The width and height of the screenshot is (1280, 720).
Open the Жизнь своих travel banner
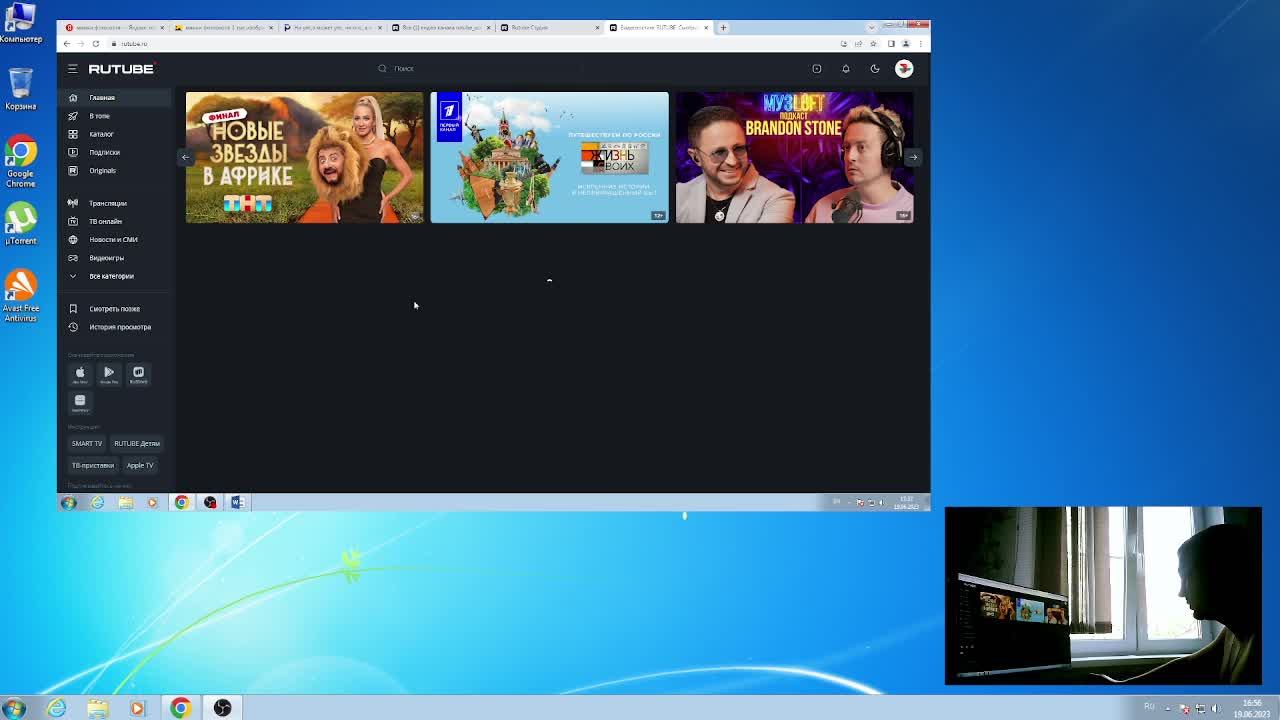549,157
